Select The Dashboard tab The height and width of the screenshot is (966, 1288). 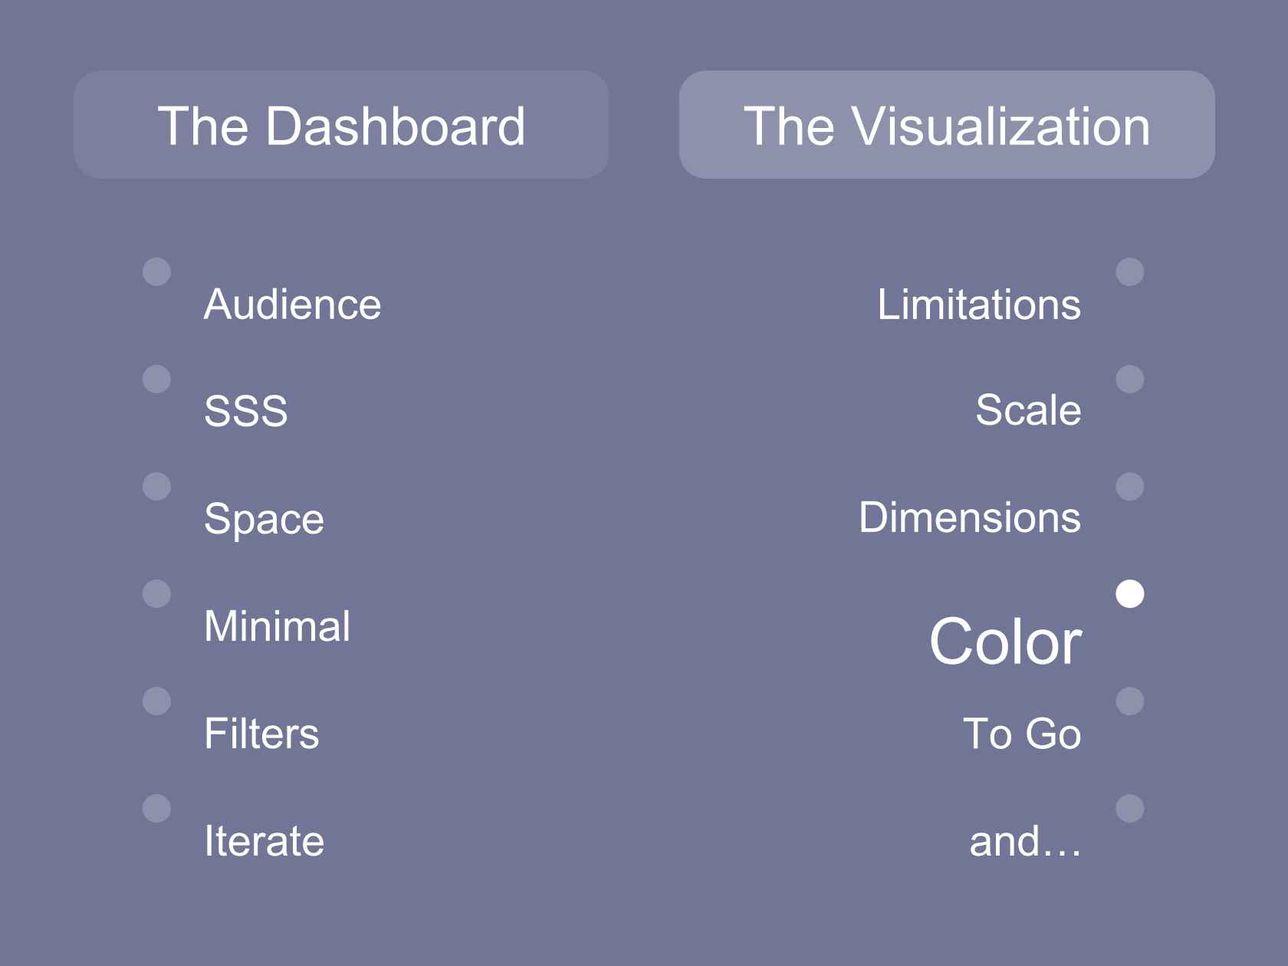coord(341,125)
